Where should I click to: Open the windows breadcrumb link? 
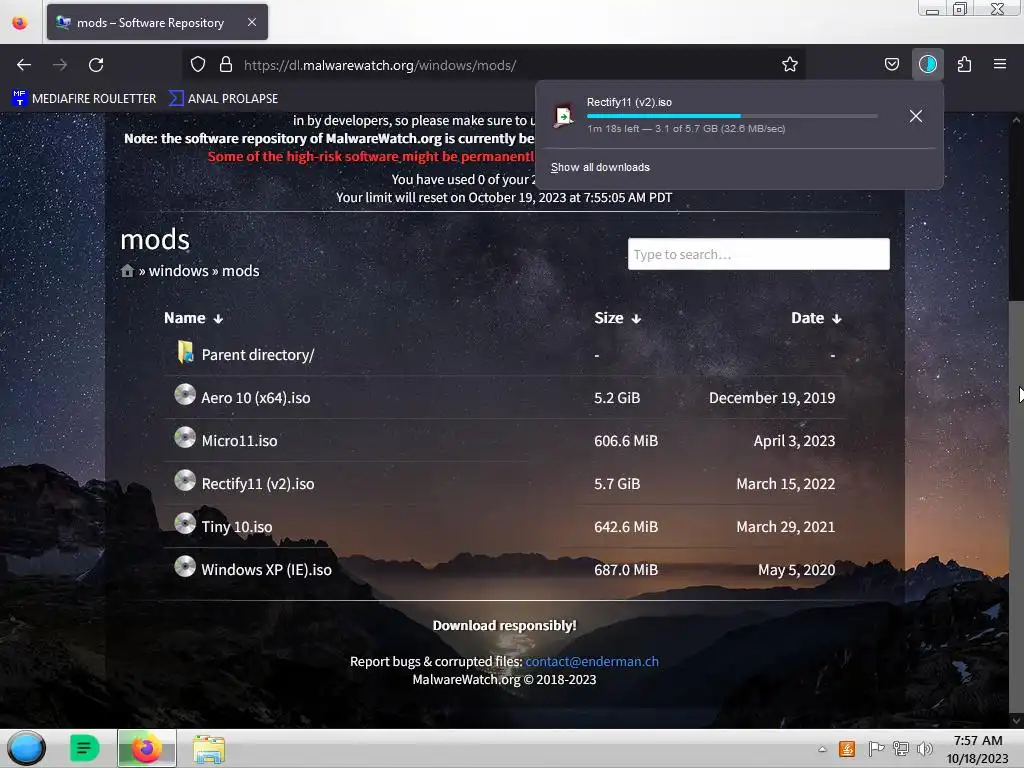[178, 271]
